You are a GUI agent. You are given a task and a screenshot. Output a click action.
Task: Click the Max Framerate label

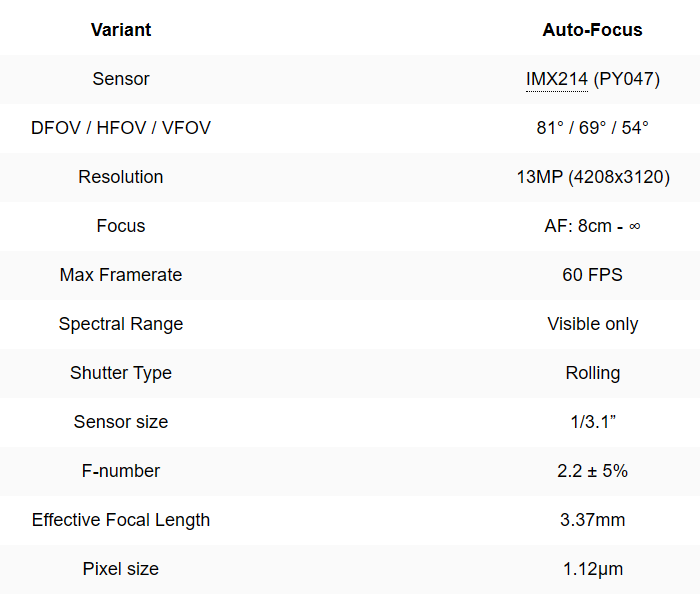click(121, 275)
